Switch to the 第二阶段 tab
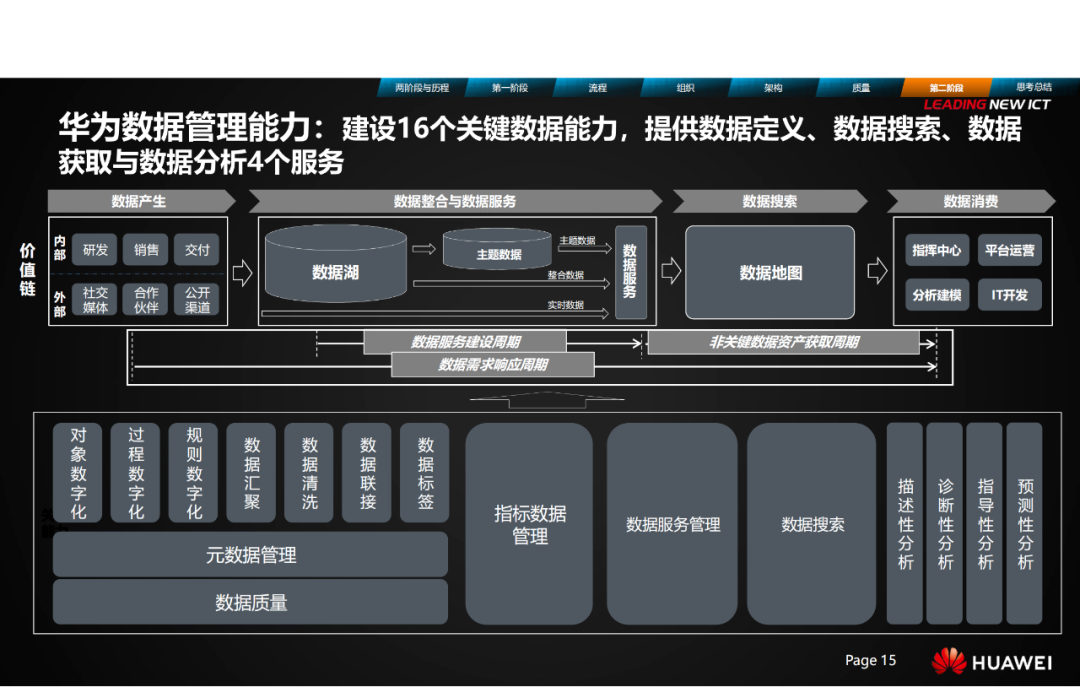1080x691 pixels. (x=945, y=88)
